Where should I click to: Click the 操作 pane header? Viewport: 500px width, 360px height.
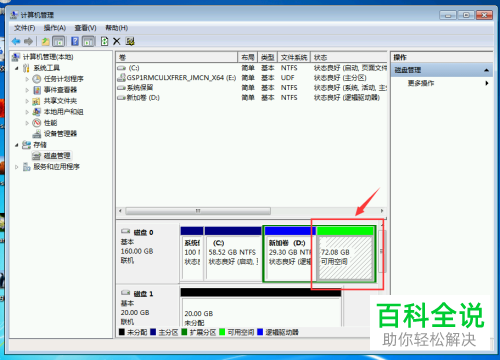click(442, 57)
